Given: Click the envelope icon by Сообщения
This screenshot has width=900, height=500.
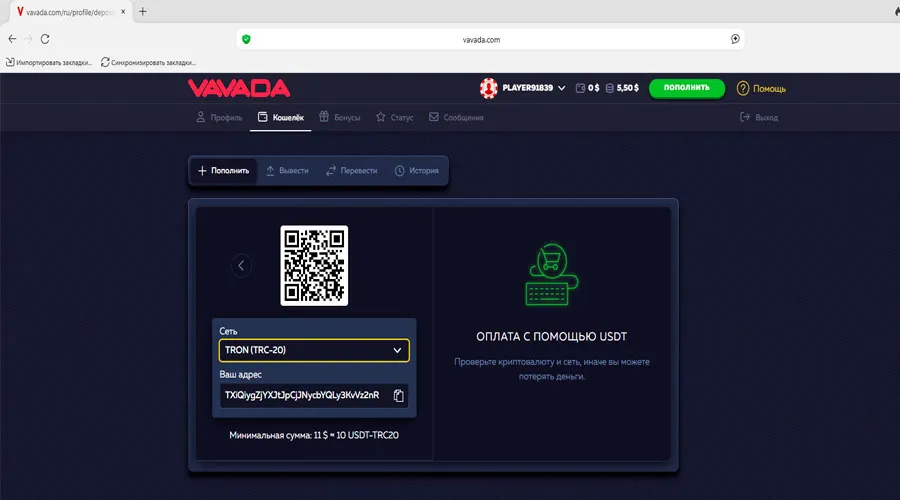Looking at the screenshot, I should (x=434, y=117).
